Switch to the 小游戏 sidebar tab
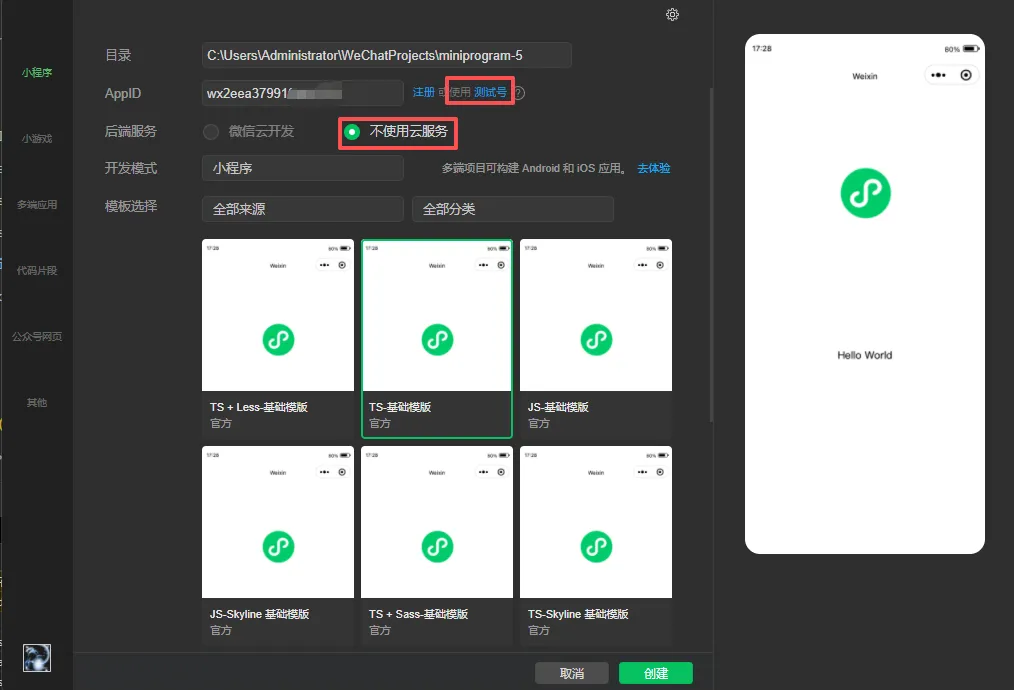Viewport: 1014px width, 690px height. (37, 138)
